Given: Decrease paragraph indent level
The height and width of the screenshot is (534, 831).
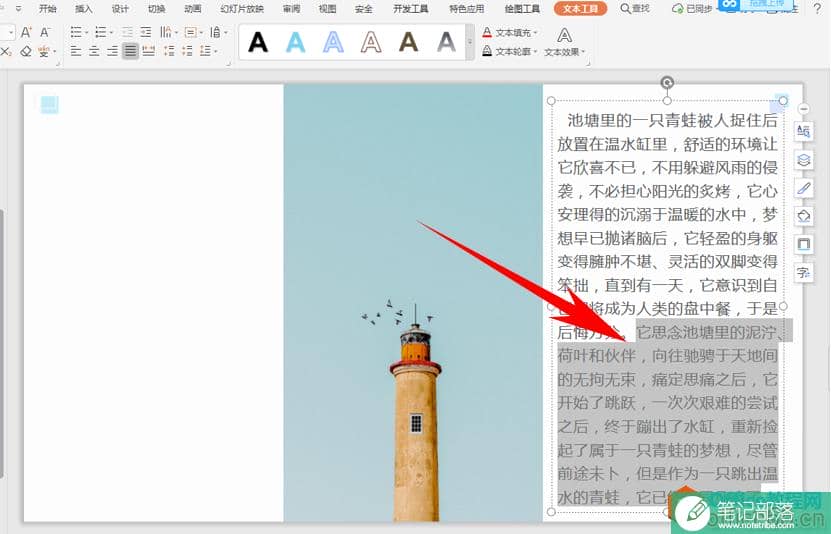Looking at the screenshot, I should [127, 33].
